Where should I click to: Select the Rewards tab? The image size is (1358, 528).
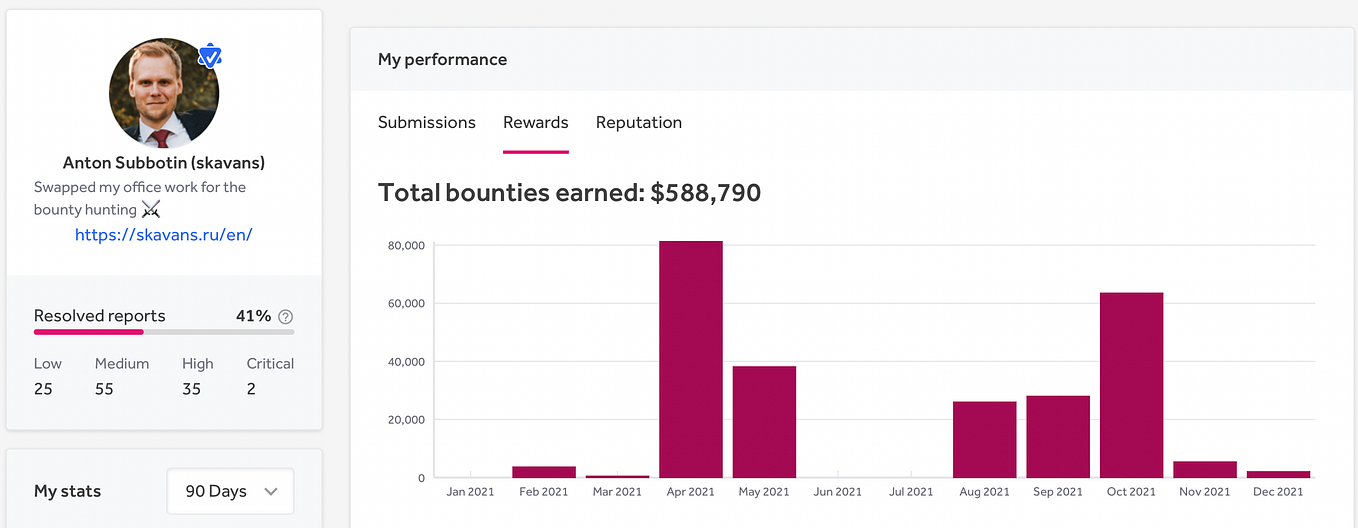tap(536, 123)
